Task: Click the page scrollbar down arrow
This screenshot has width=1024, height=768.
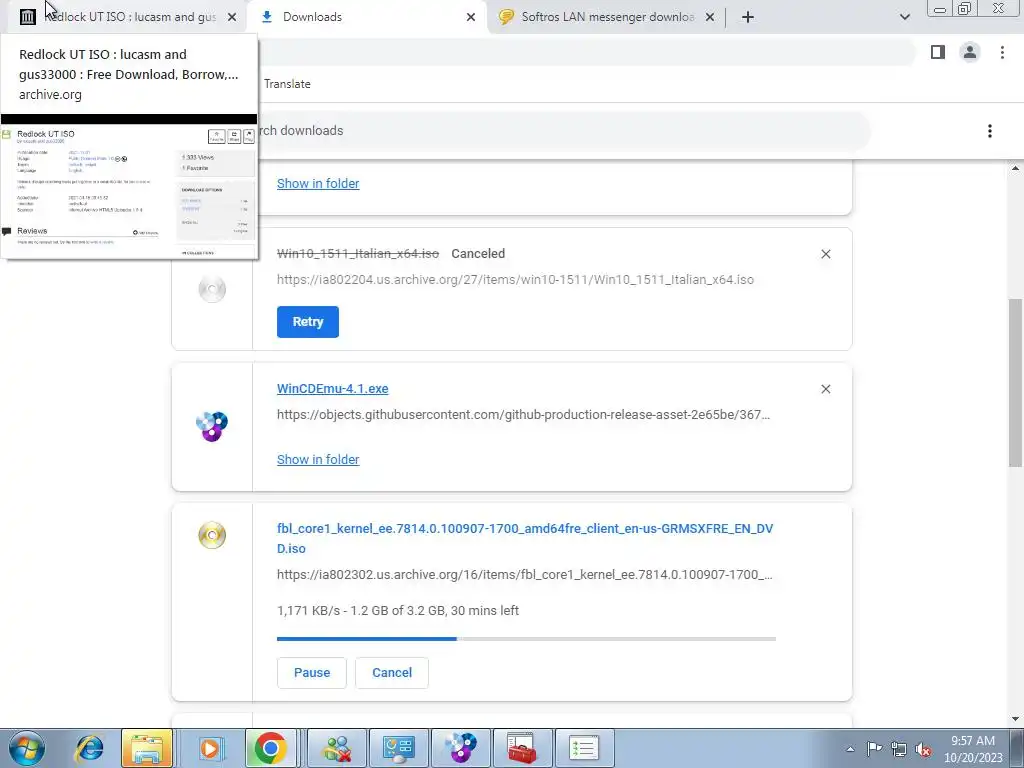Action: click(1015, 719)
